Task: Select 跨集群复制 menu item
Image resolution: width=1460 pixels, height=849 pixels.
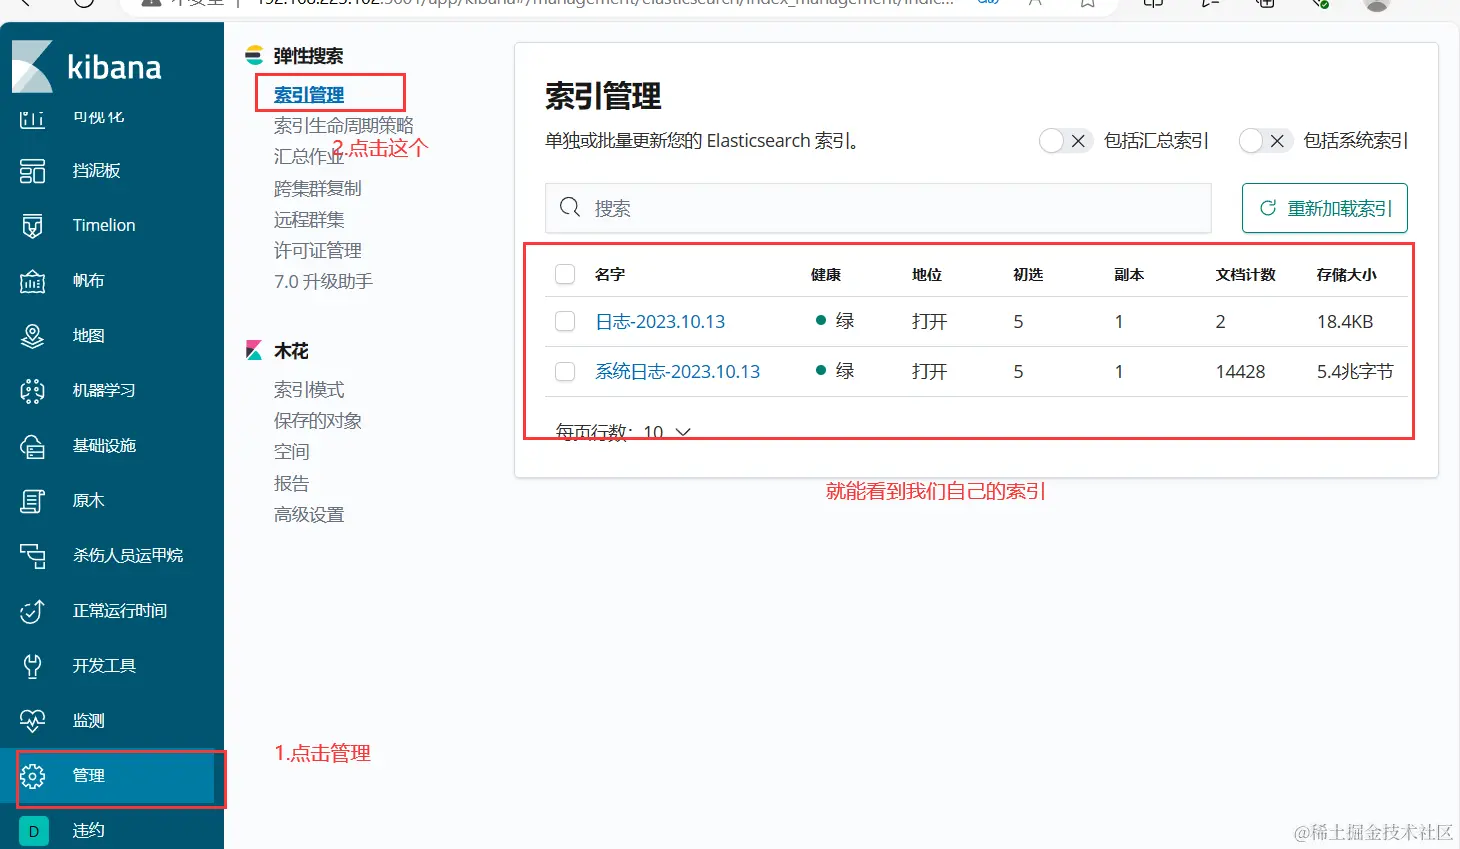Action: (318, 188)
